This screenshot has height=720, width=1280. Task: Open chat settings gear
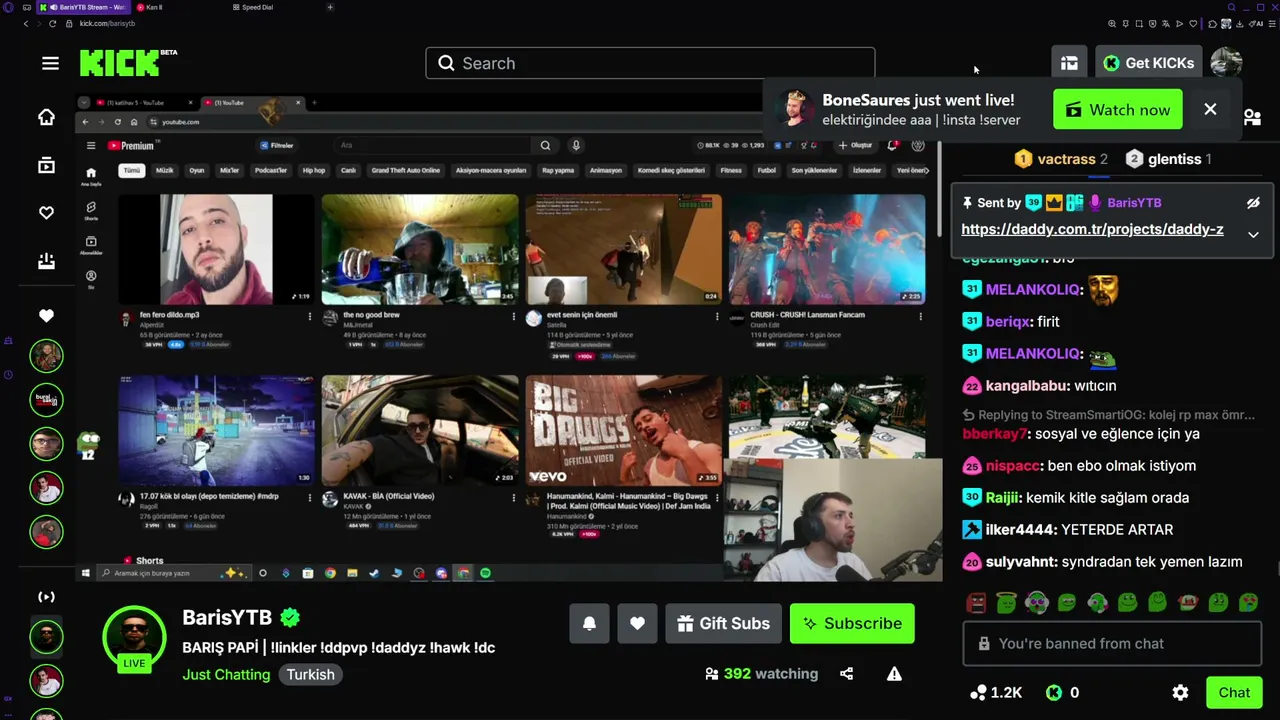pos(1180,692)
